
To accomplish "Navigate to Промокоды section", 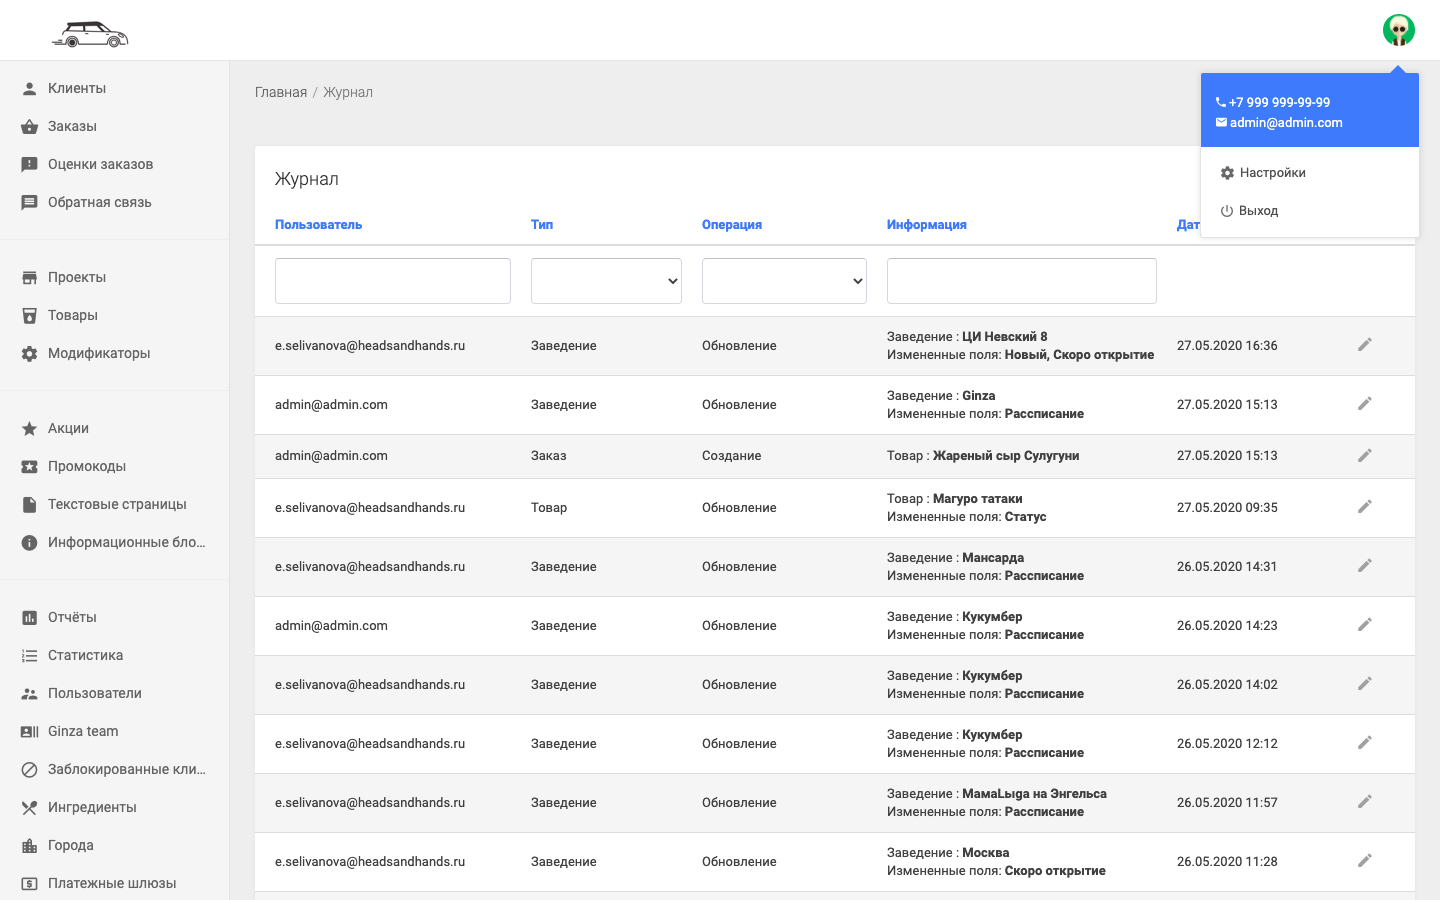I will pyautogui.click(x=87, y=466).
